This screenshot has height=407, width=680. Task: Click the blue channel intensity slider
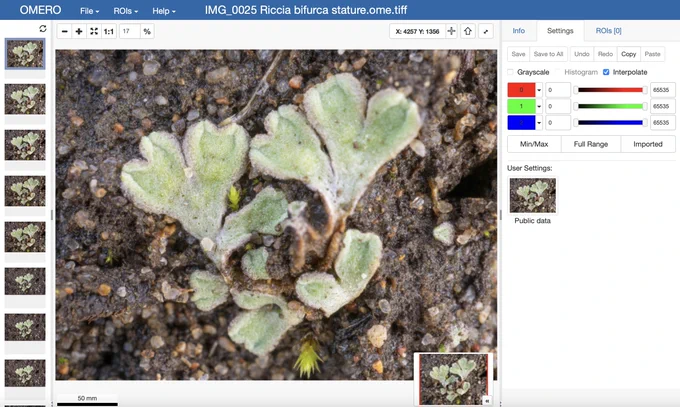tap(610, 123)
